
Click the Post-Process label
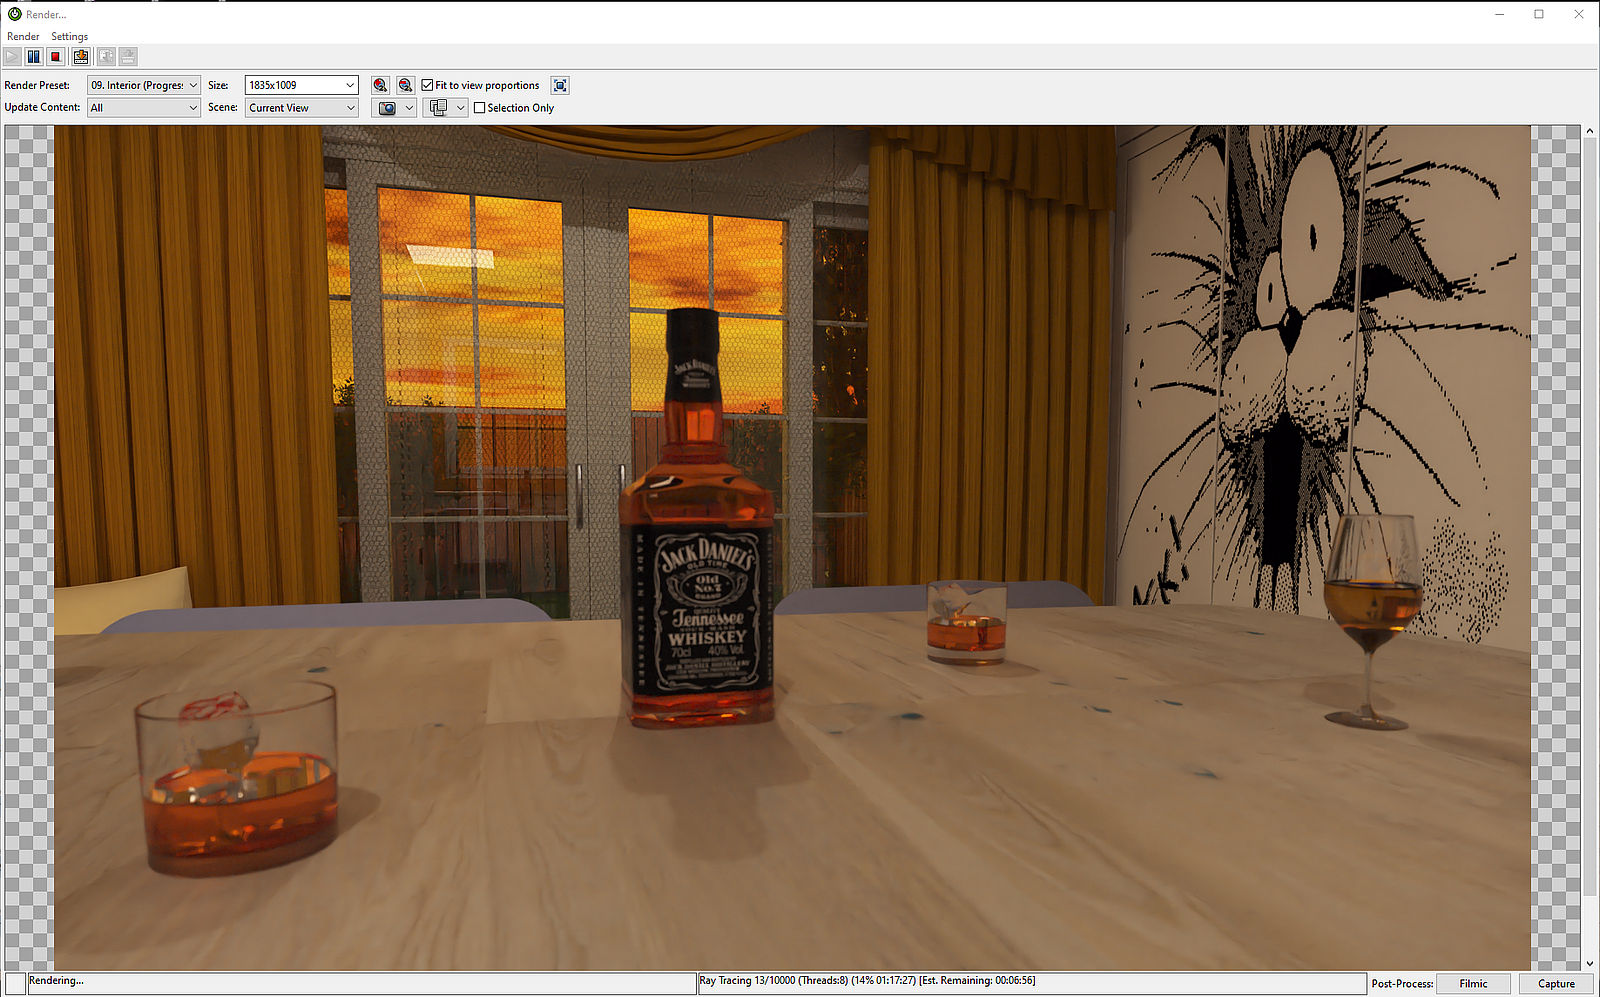tap(1402, 984)
